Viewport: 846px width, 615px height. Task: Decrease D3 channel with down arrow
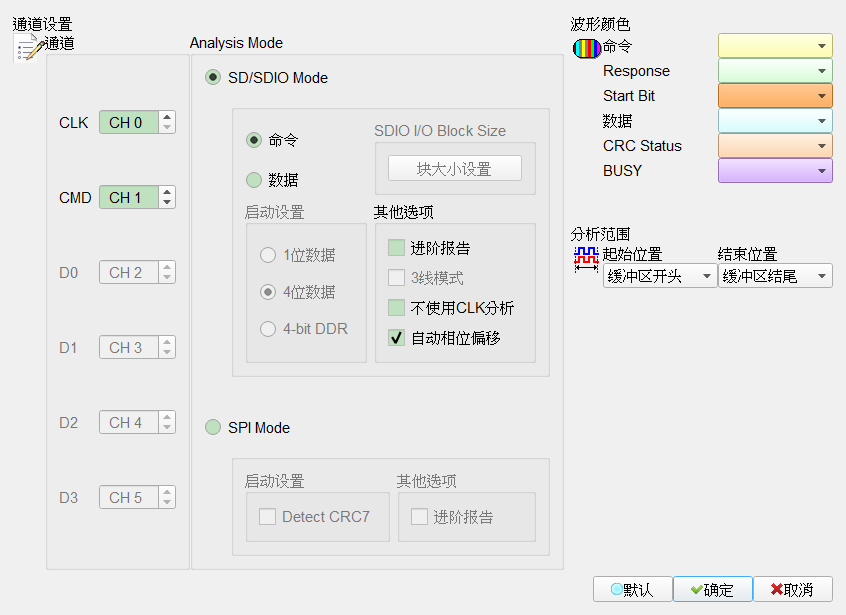(x=167, y=503)
